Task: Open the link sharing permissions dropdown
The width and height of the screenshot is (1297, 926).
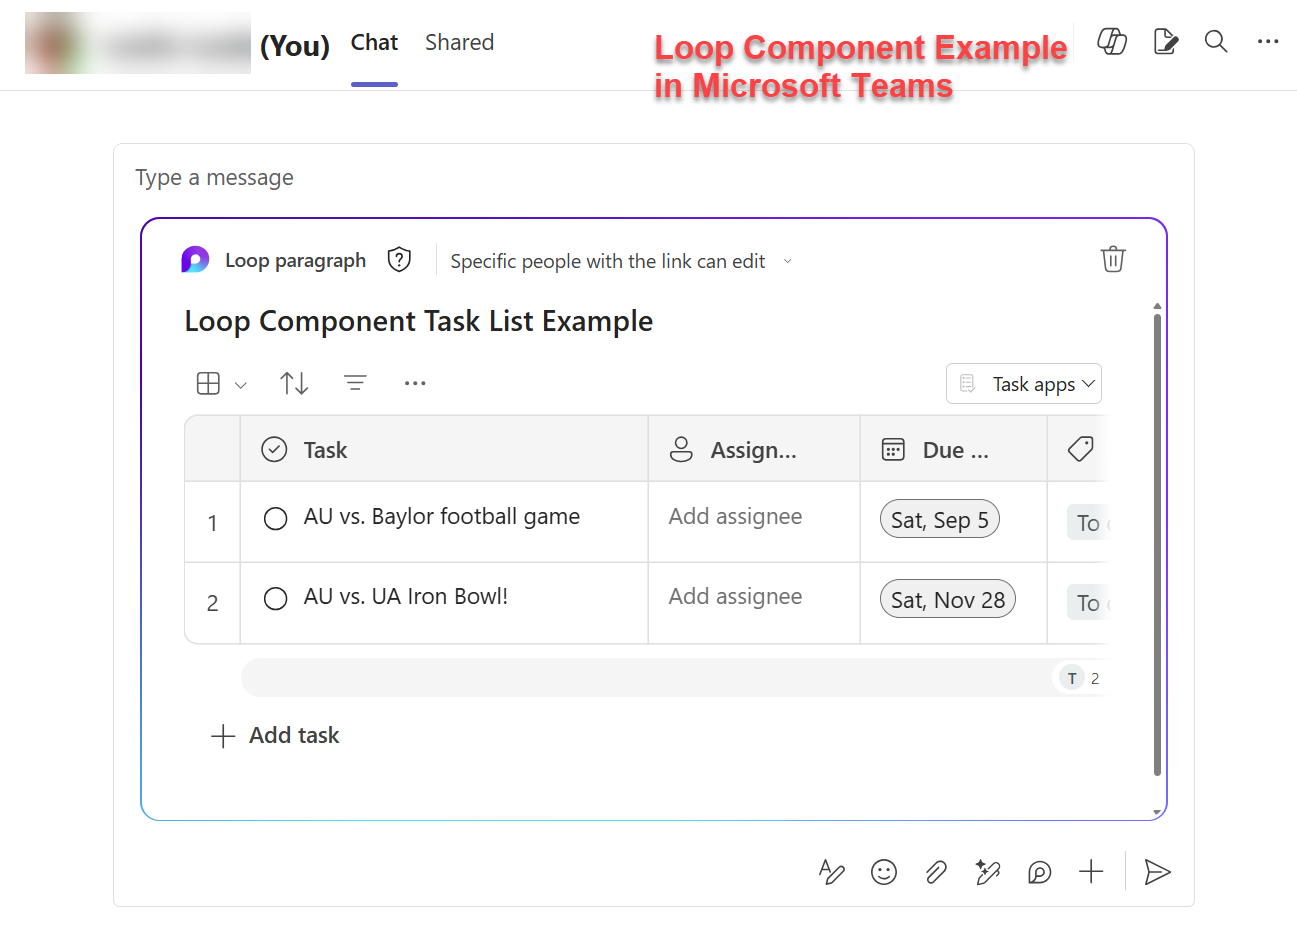Action: pyautogui.click(x=621, y=261)
